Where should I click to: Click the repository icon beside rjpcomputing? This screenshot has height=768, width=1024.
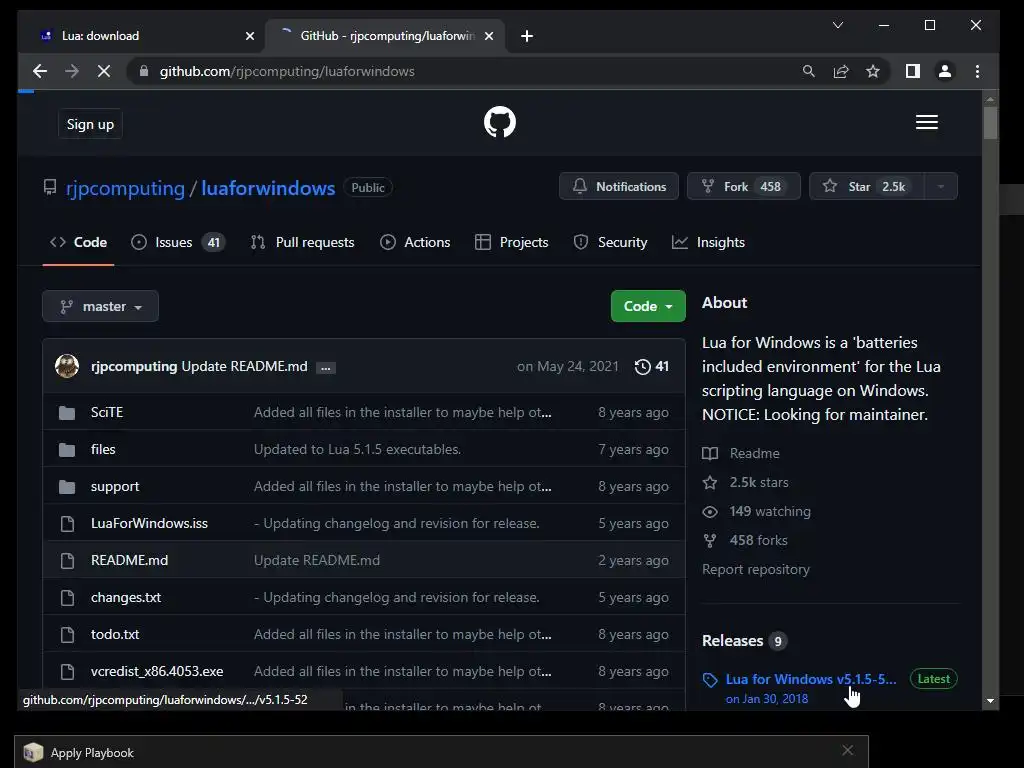click(x=50, y=187)
